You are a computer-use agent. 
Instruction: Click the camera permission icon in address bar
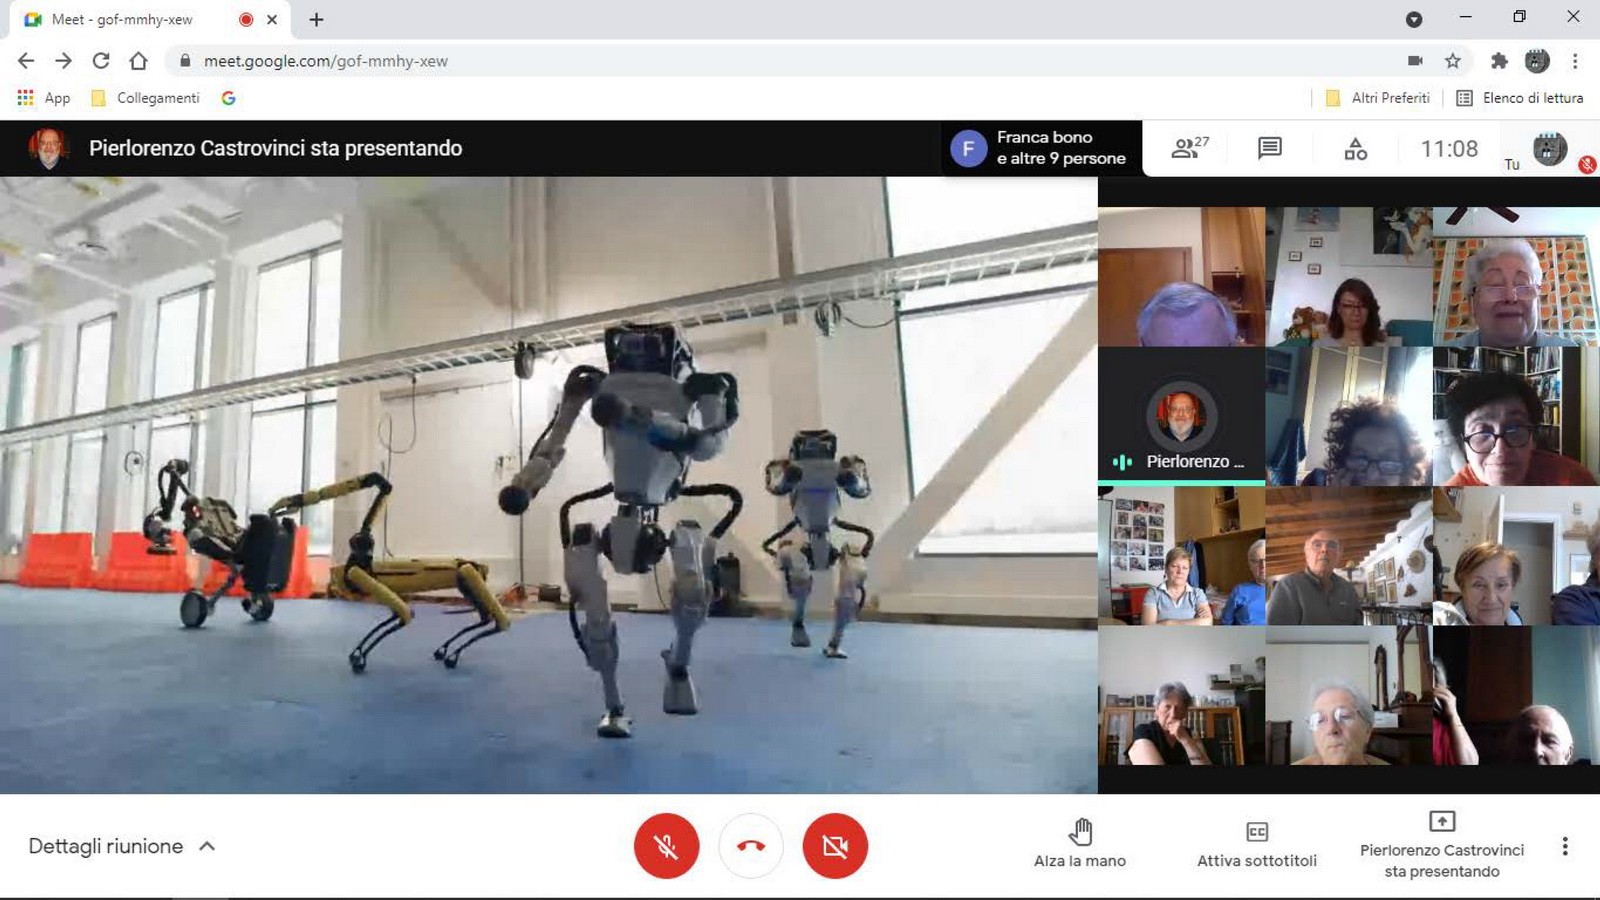point(1415,61)
